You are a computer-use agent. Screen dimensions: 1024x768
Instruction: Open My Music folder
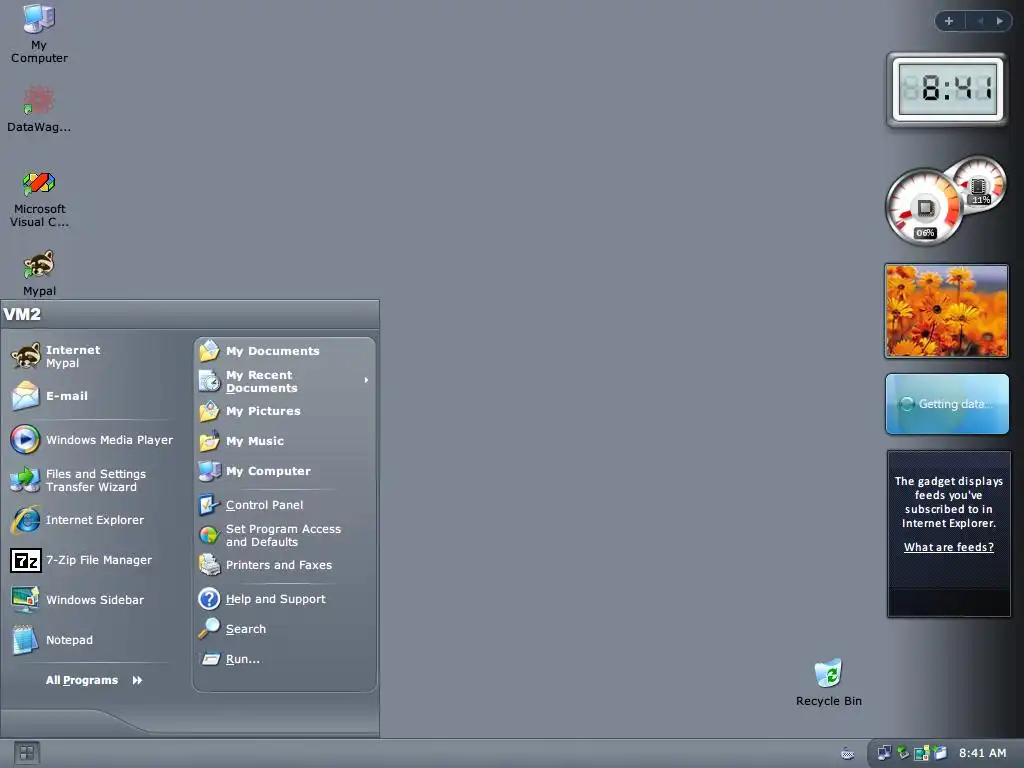pyautogui.click(x=285, y=441)
